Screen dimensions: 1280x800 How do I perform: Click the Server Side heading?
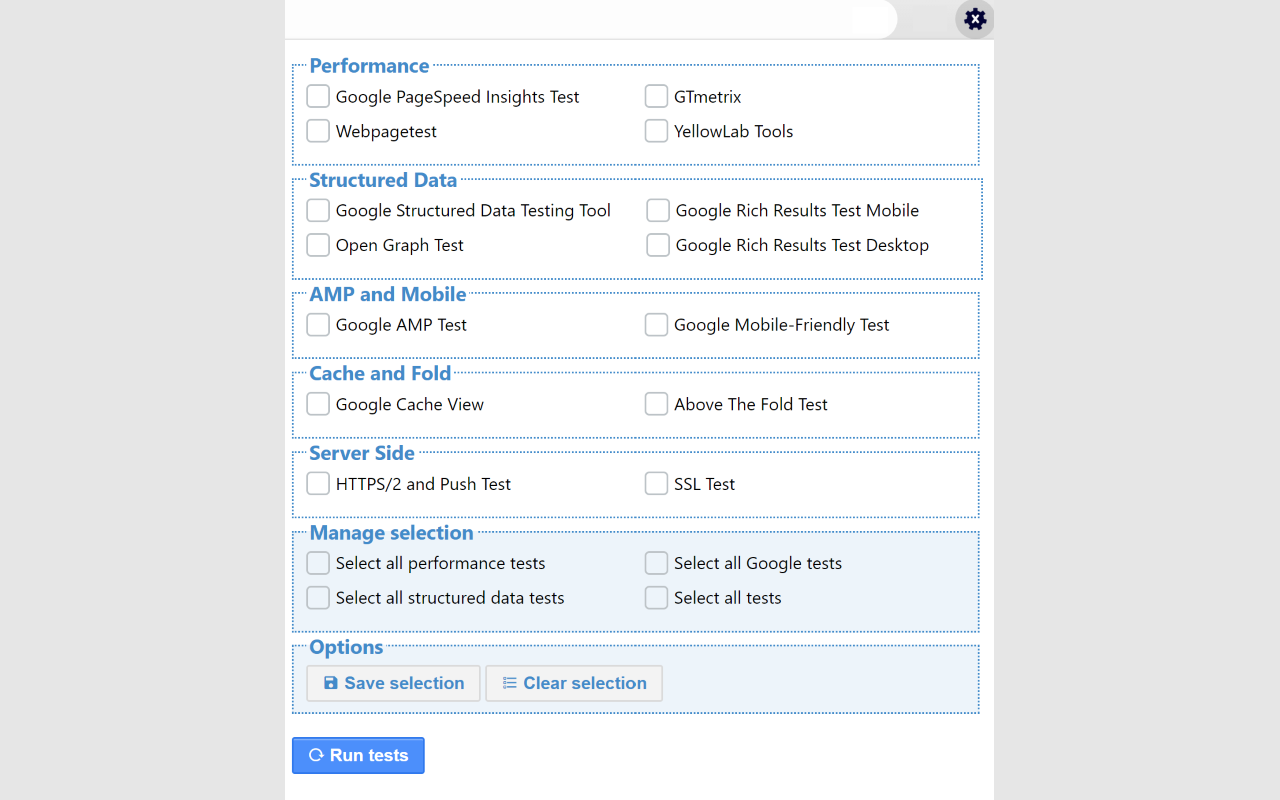pyautogui.click(x=362, y=453)
